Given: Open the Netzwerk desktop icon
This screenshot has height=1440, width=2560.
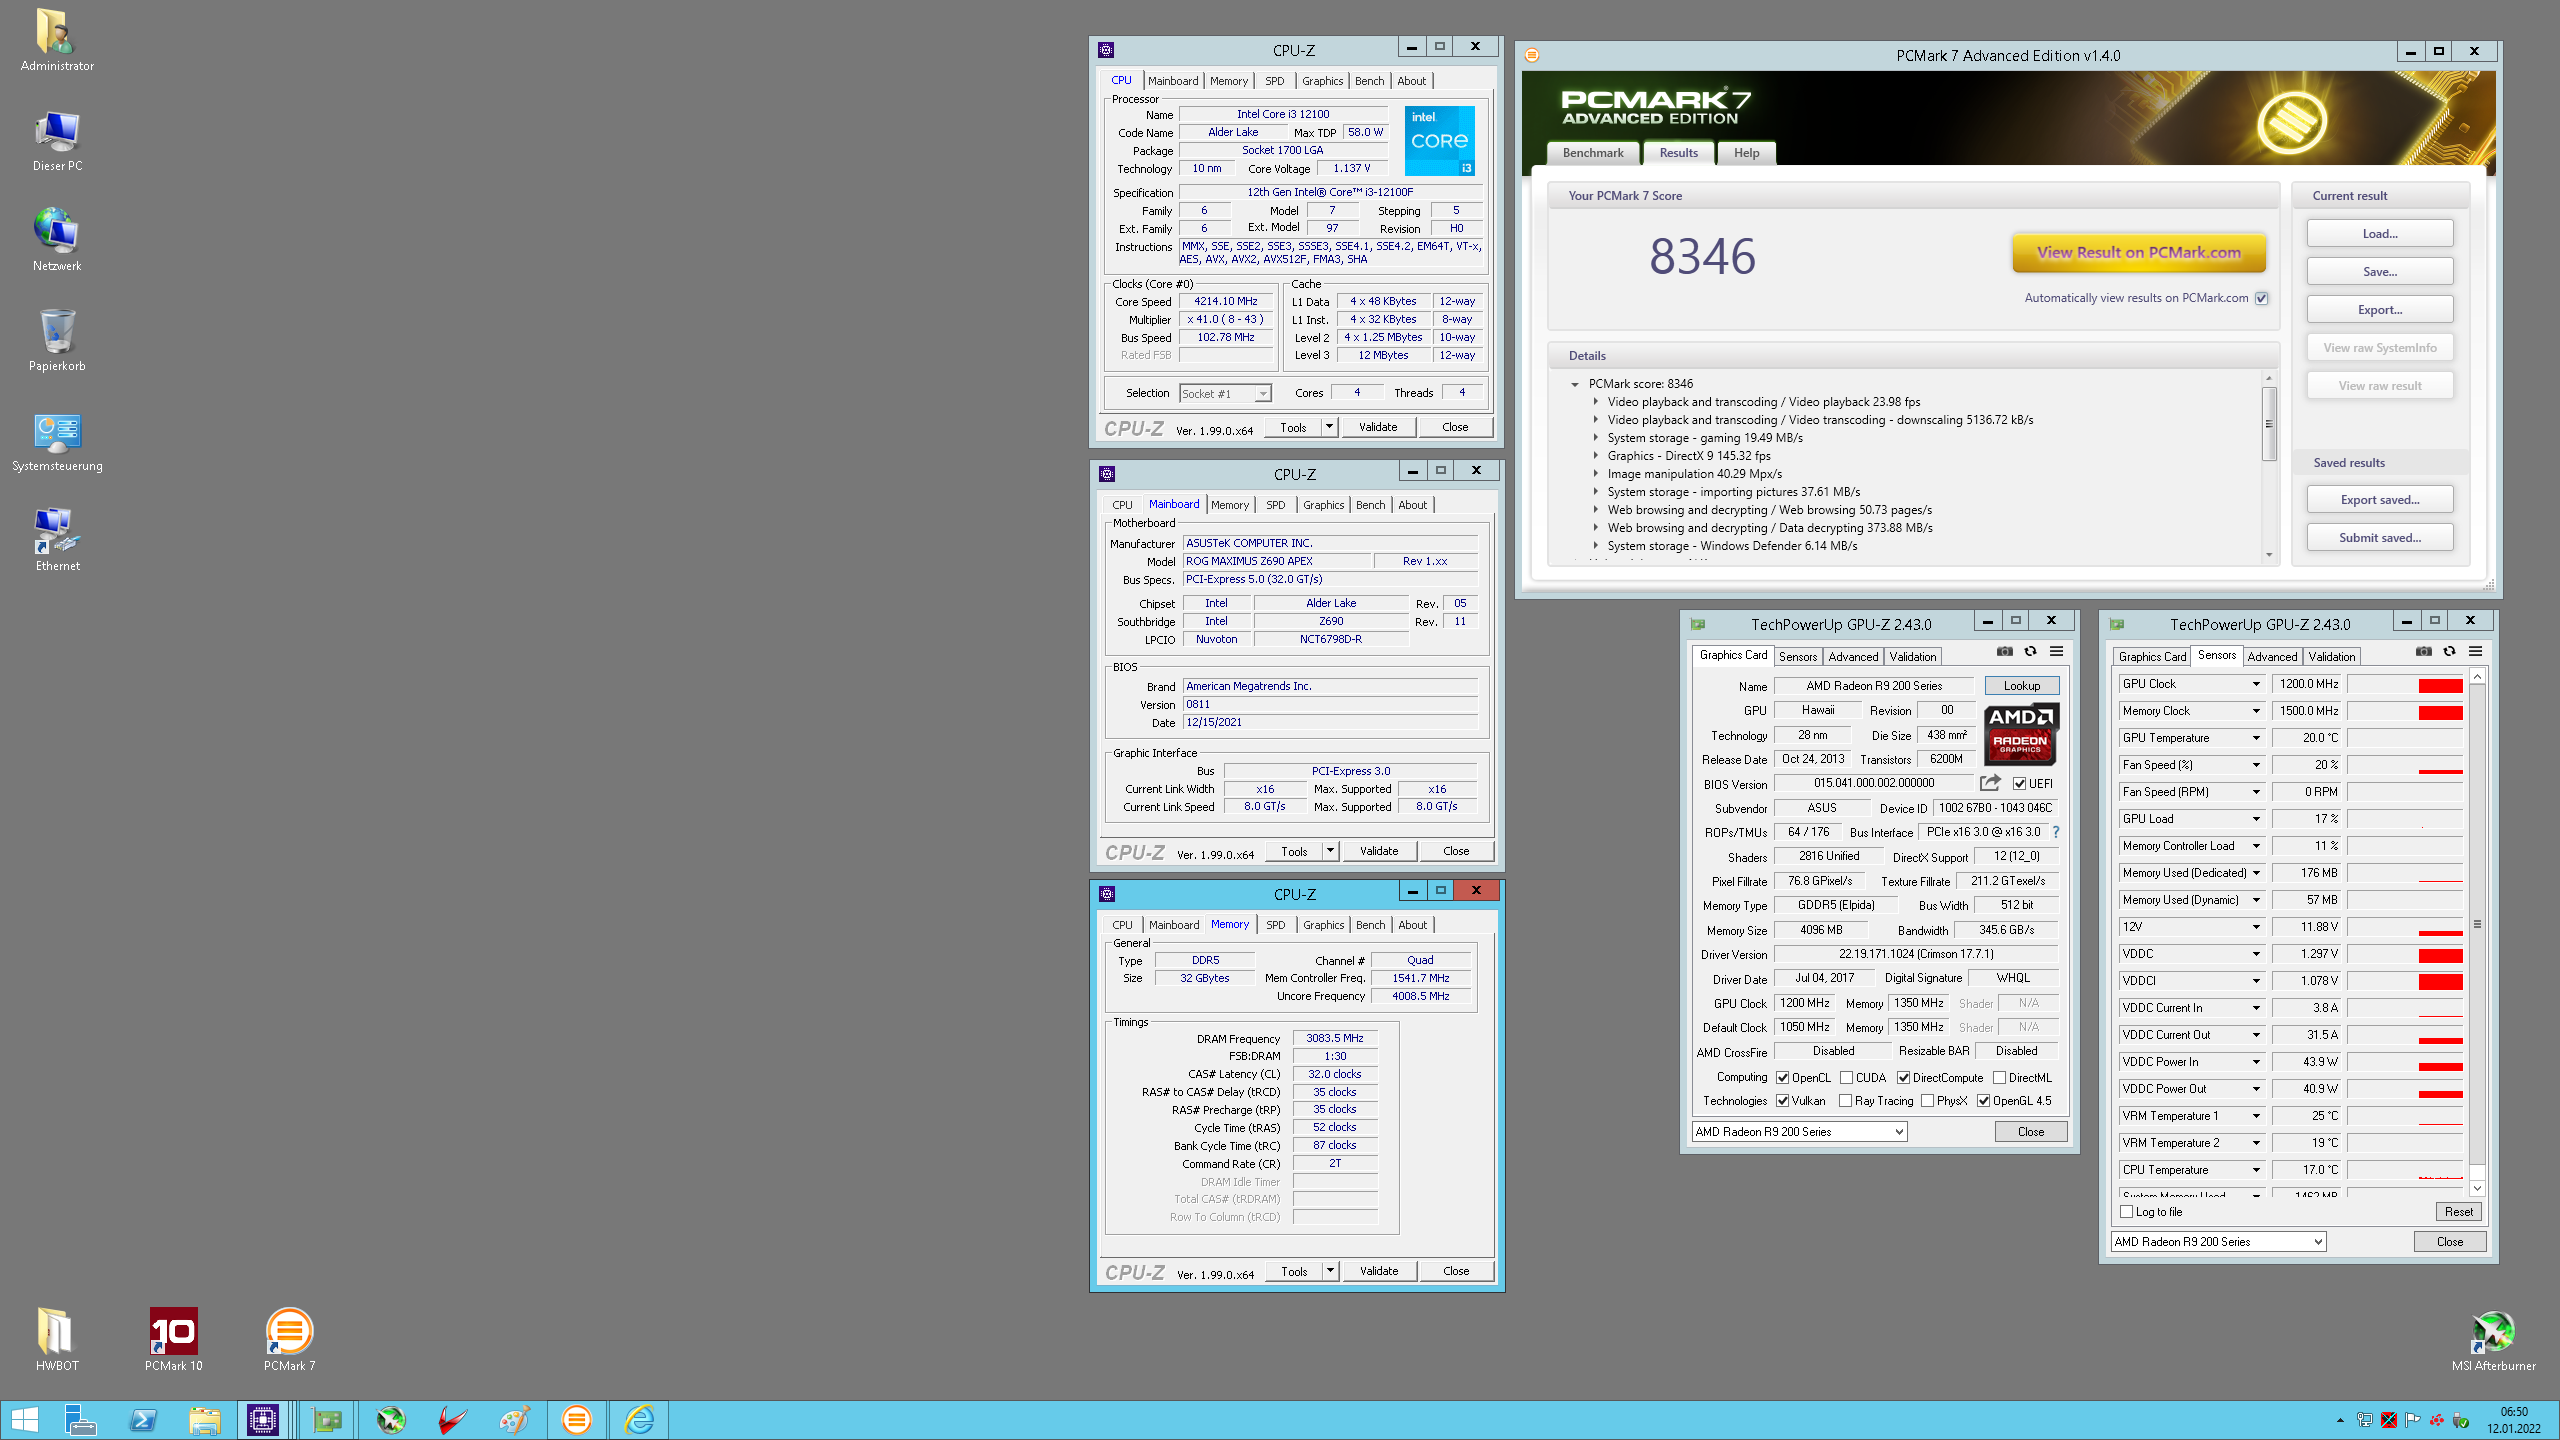Looking at the screenshot, I should [x=57, y=240].
